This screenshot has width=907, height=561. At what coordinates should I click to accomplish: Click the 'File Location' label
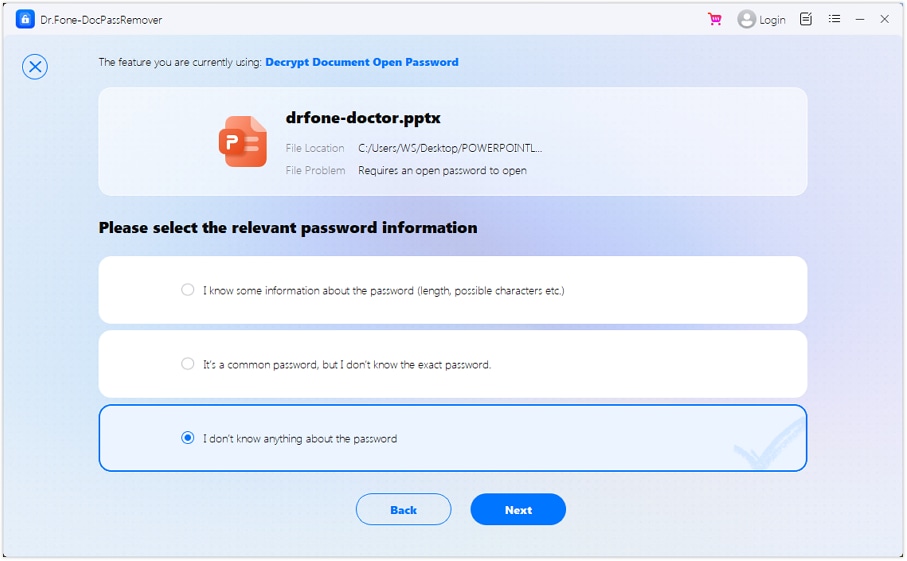(315, 148)
